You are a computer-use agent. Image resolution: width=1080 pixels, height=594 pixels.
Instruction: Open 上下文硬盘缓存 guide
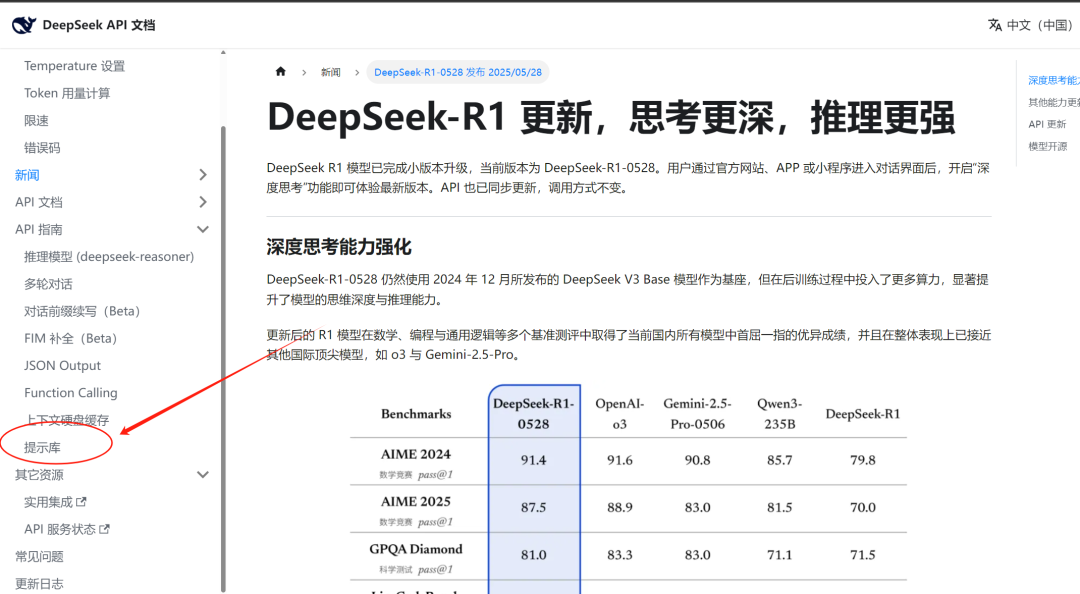67,420
